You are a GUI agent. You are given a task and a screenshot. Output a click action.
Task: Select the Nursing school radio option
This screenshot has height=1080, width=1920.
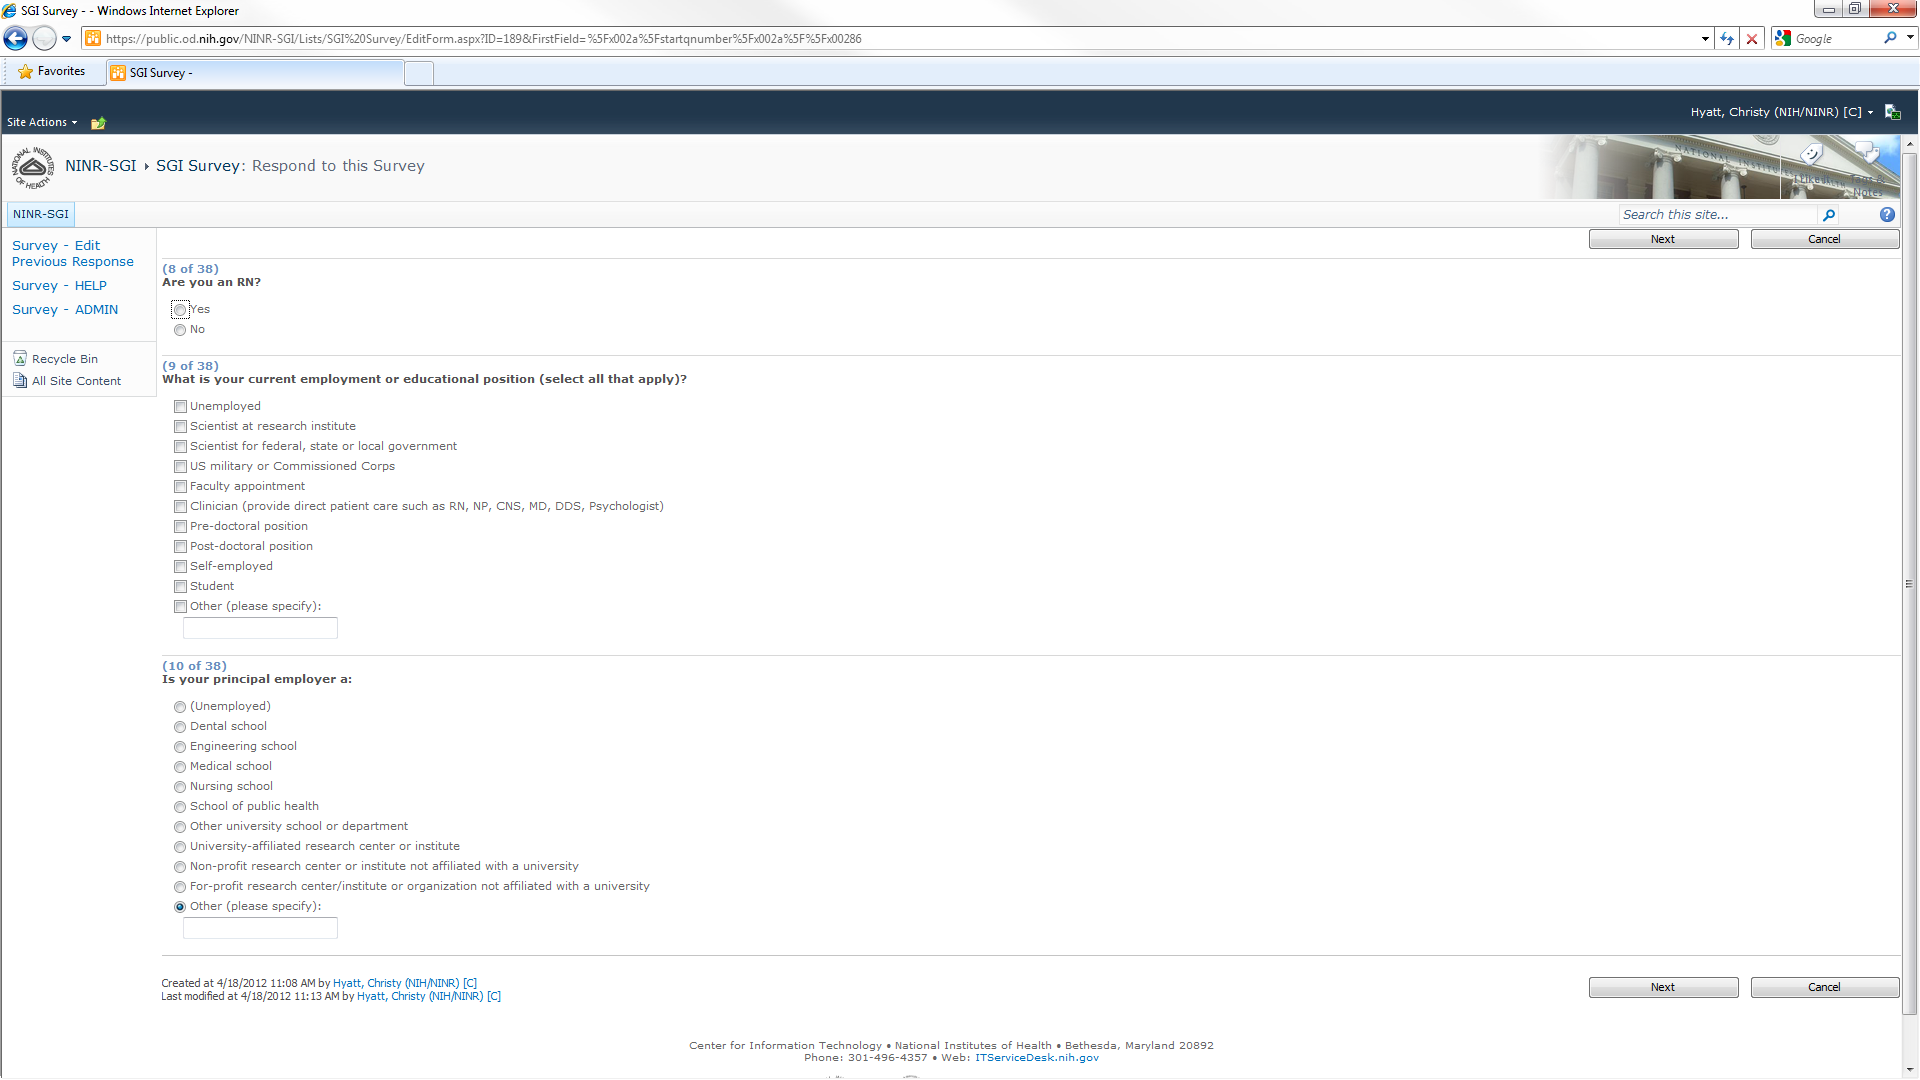180,787
